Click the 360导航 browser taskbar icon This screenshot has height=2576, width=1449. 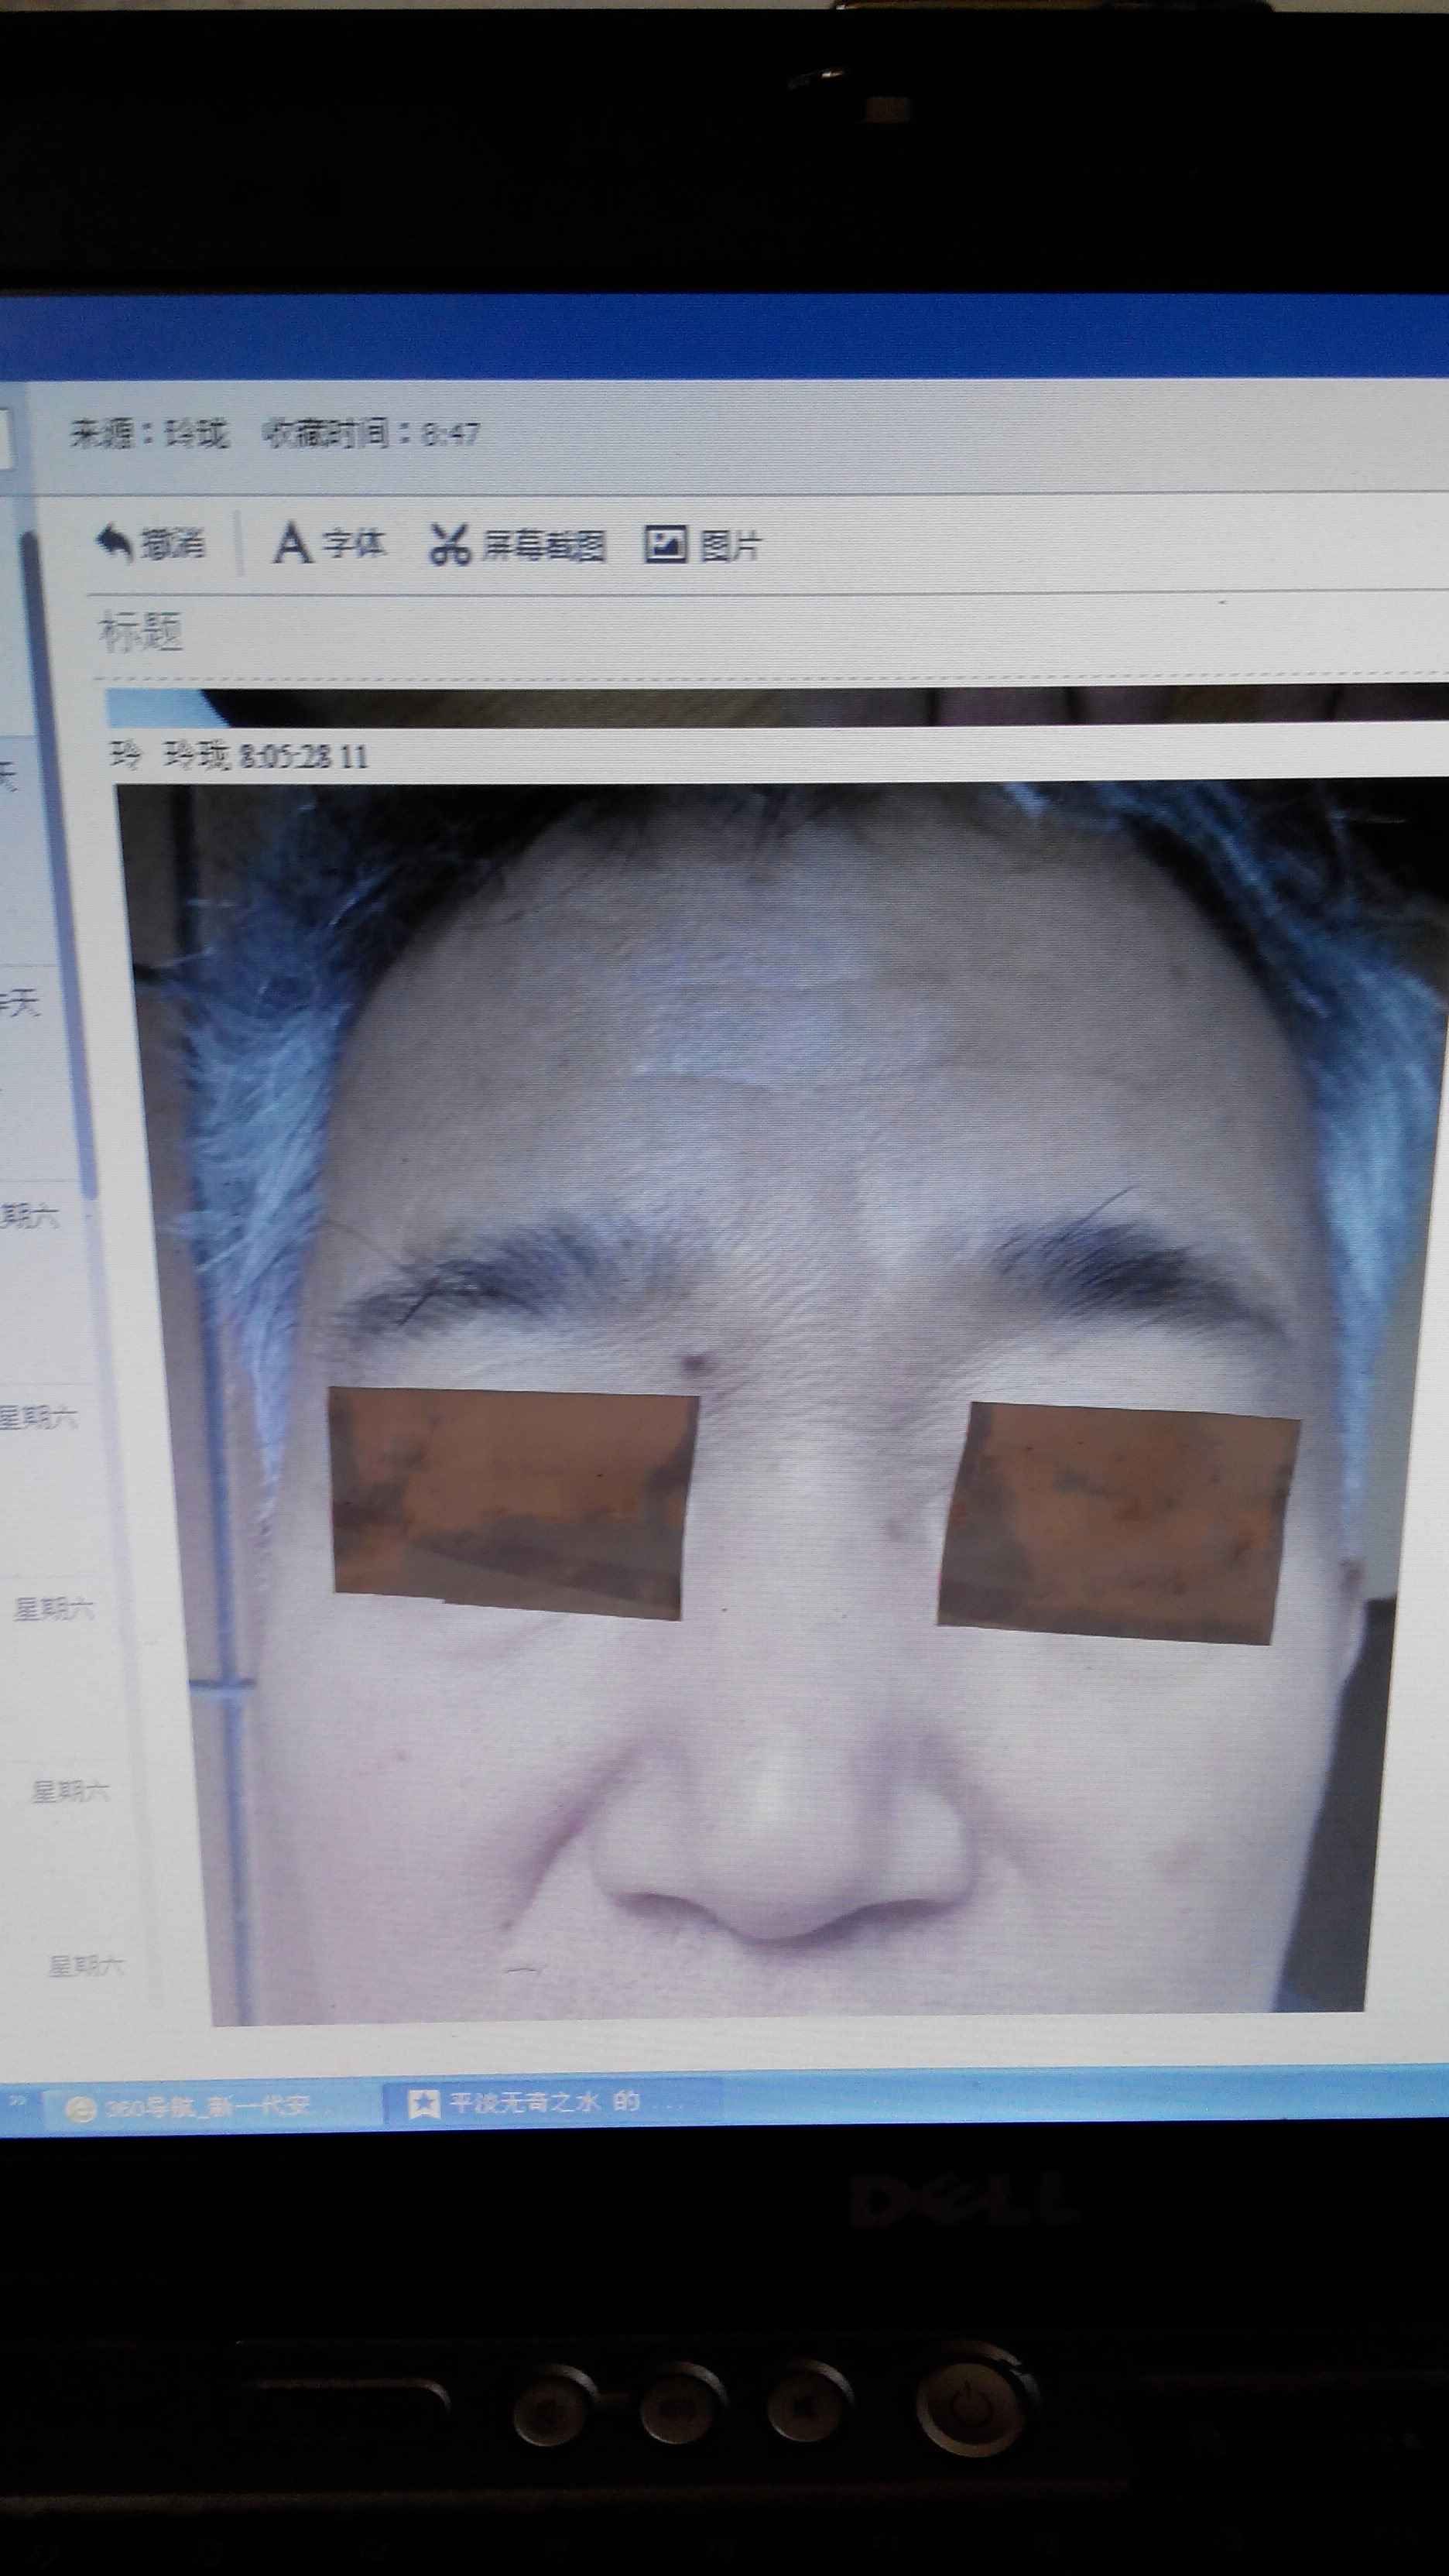[x=80, y=2107]
